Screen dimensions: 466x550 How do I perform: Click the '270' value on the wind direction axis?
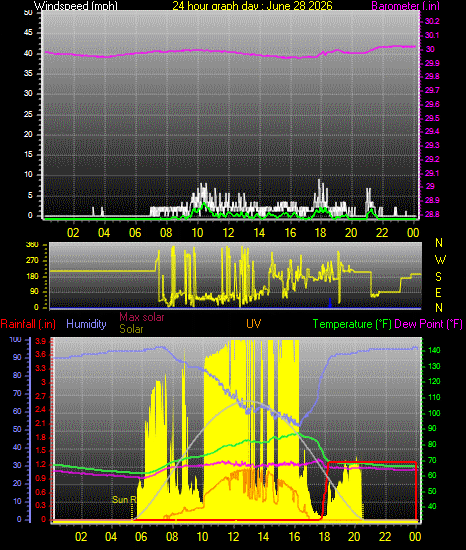pos(32,261)
